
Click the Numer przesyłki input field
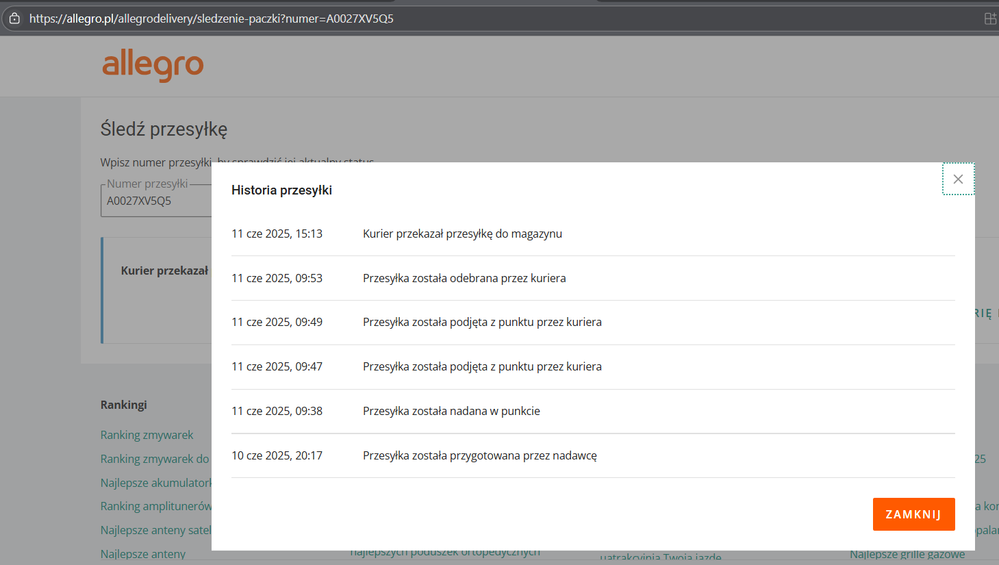[155, 200]
